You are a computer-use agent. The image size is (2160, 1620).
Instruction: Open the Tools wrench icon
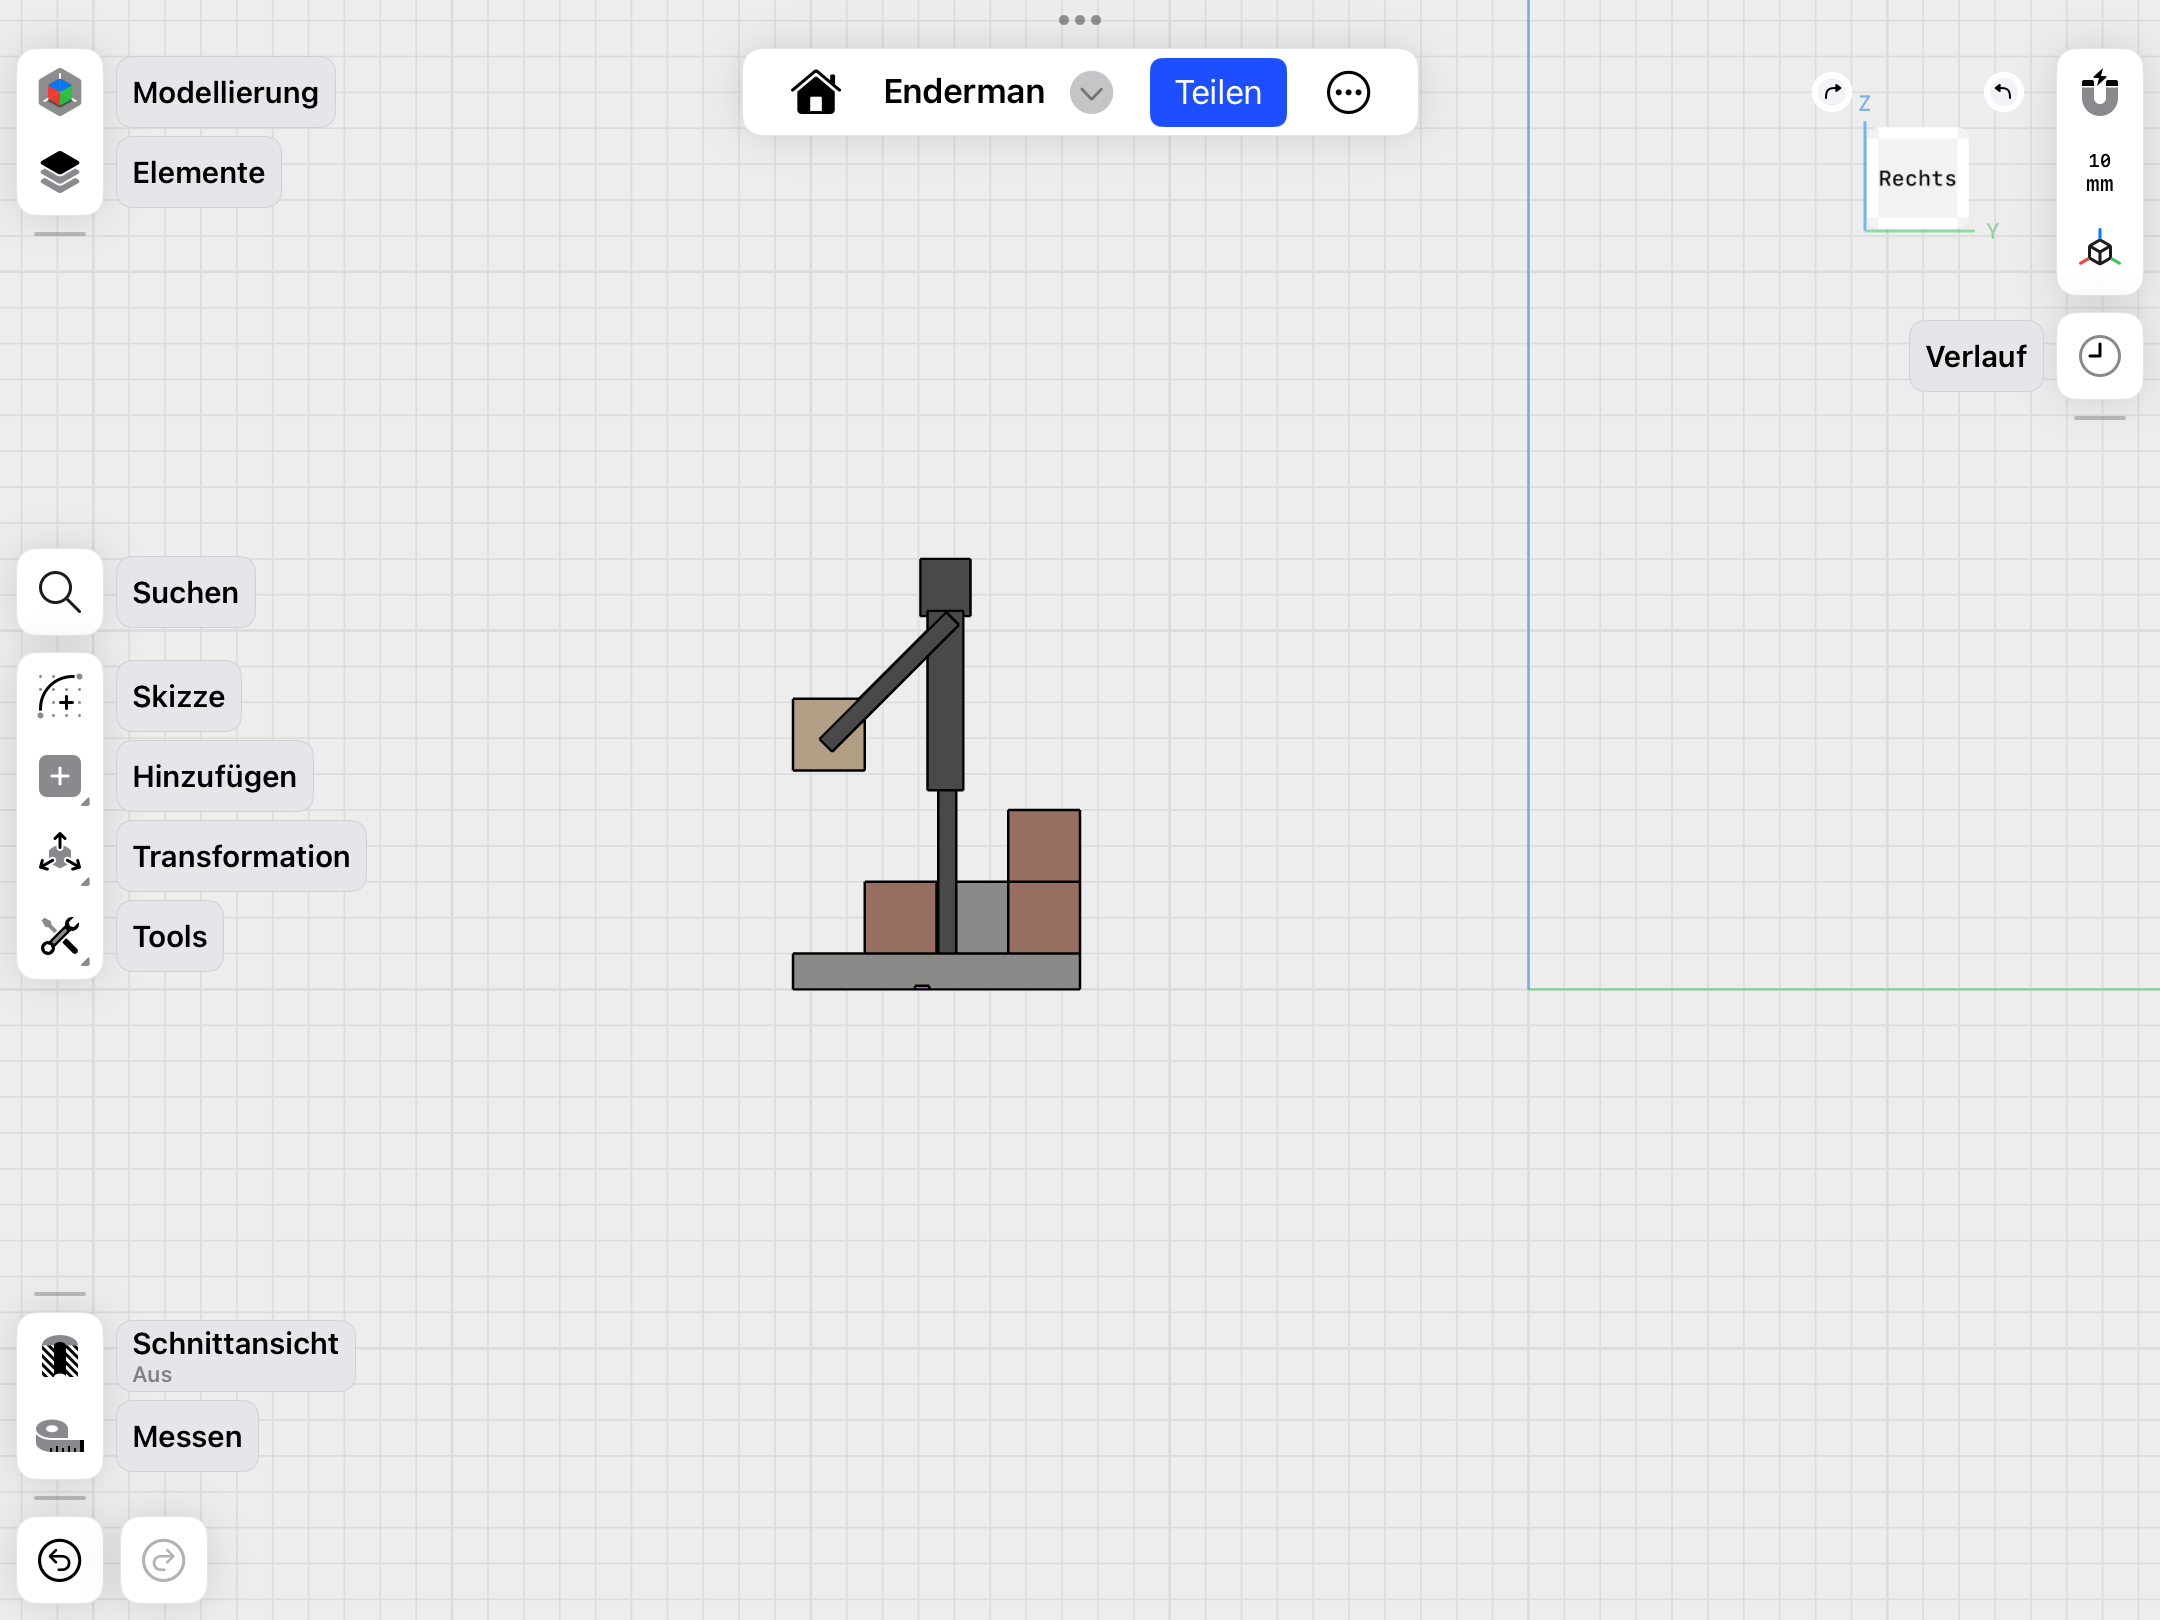(60, 936)
